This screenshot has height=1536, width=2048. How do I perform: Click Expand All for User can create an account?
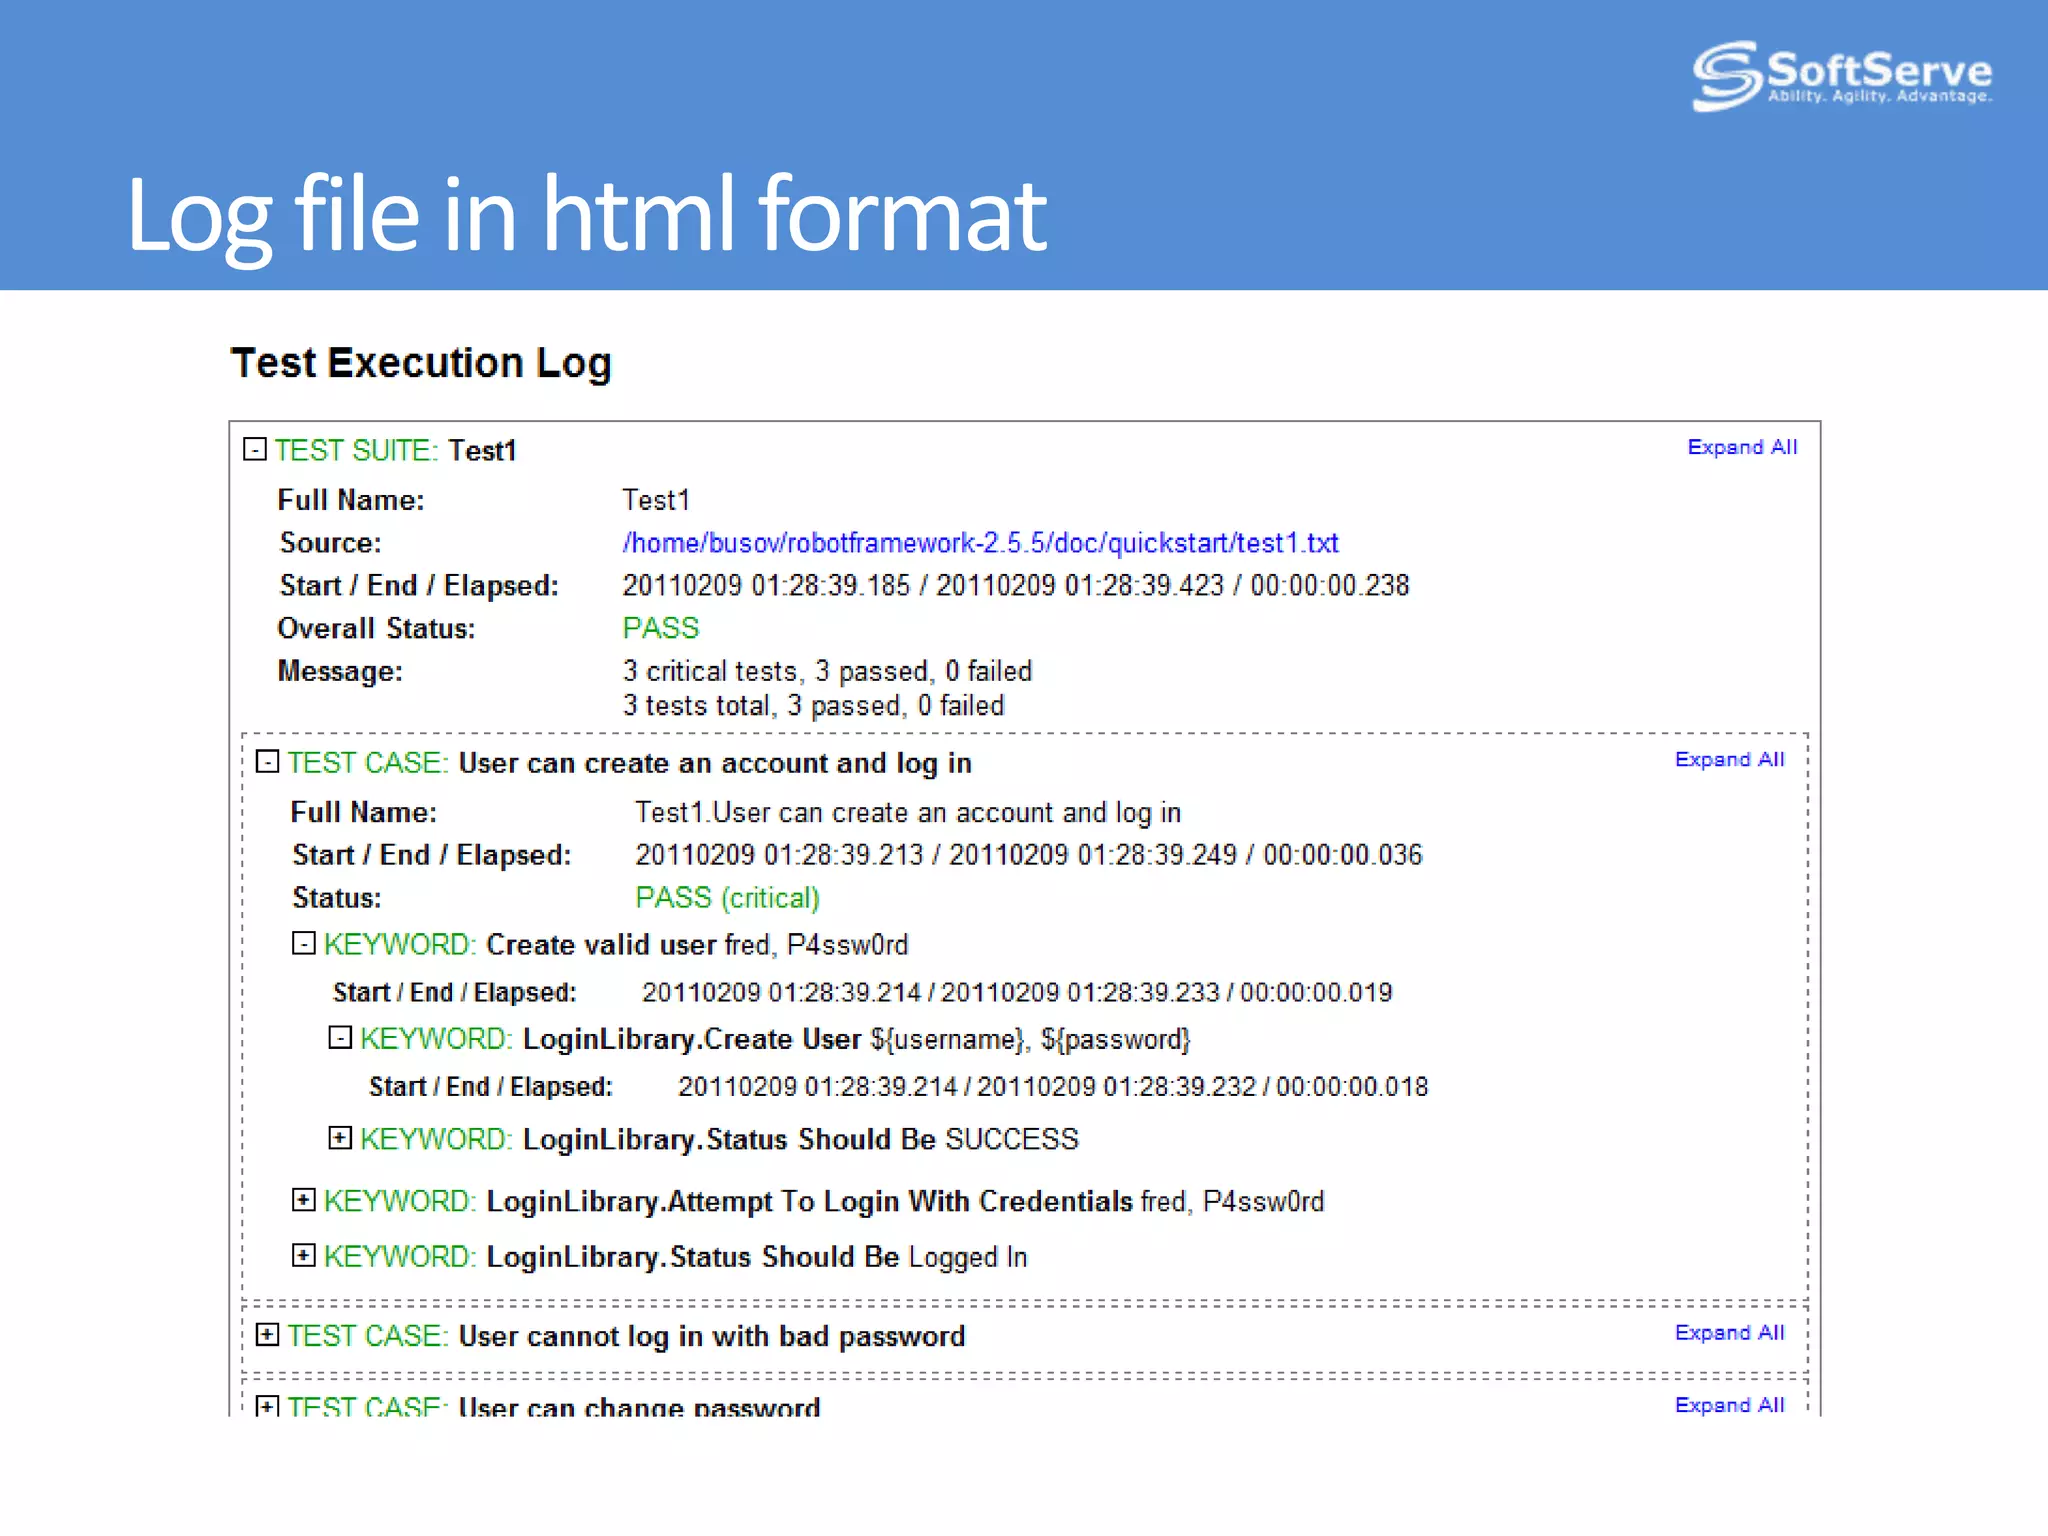1729,759
